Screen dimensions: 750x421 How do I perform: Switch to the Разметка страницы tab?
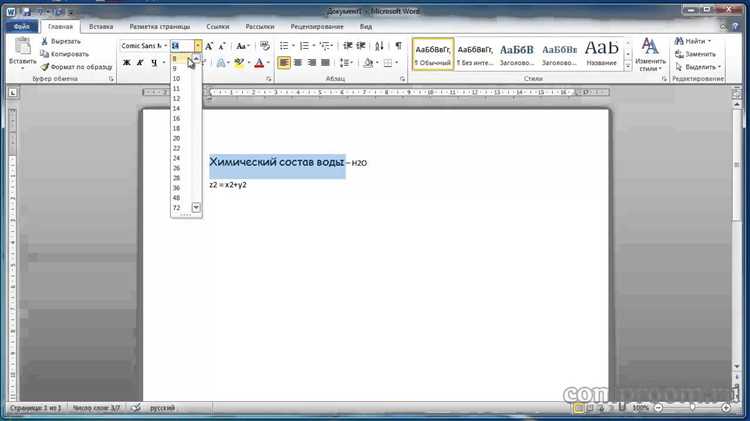pyautogui.click(x=160, y=27)
